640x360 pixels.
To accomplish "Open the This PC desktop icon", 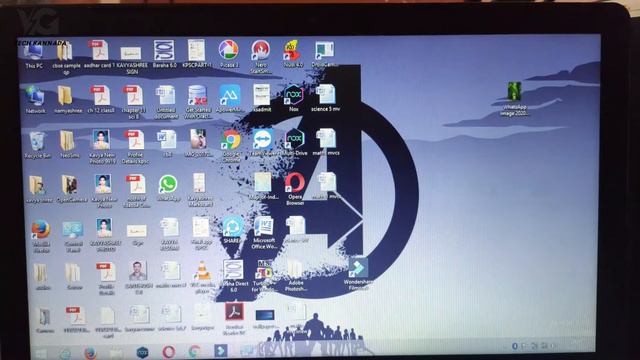I will coord(34,53).
